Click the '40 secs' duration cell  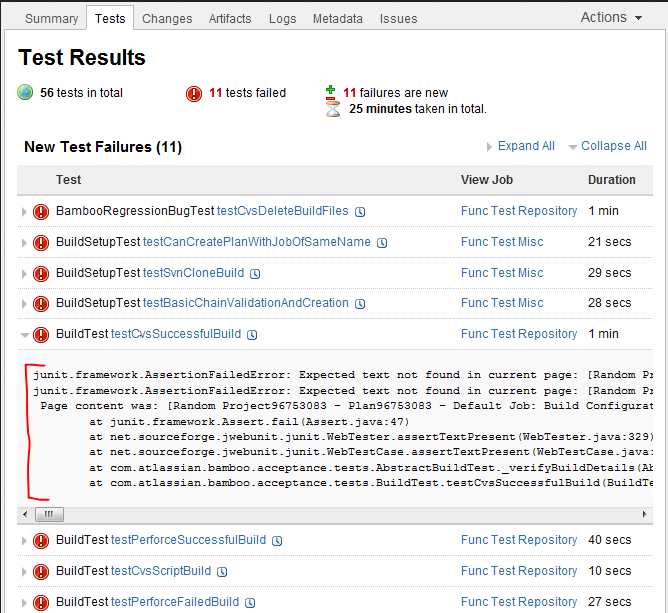pos(610,540)
